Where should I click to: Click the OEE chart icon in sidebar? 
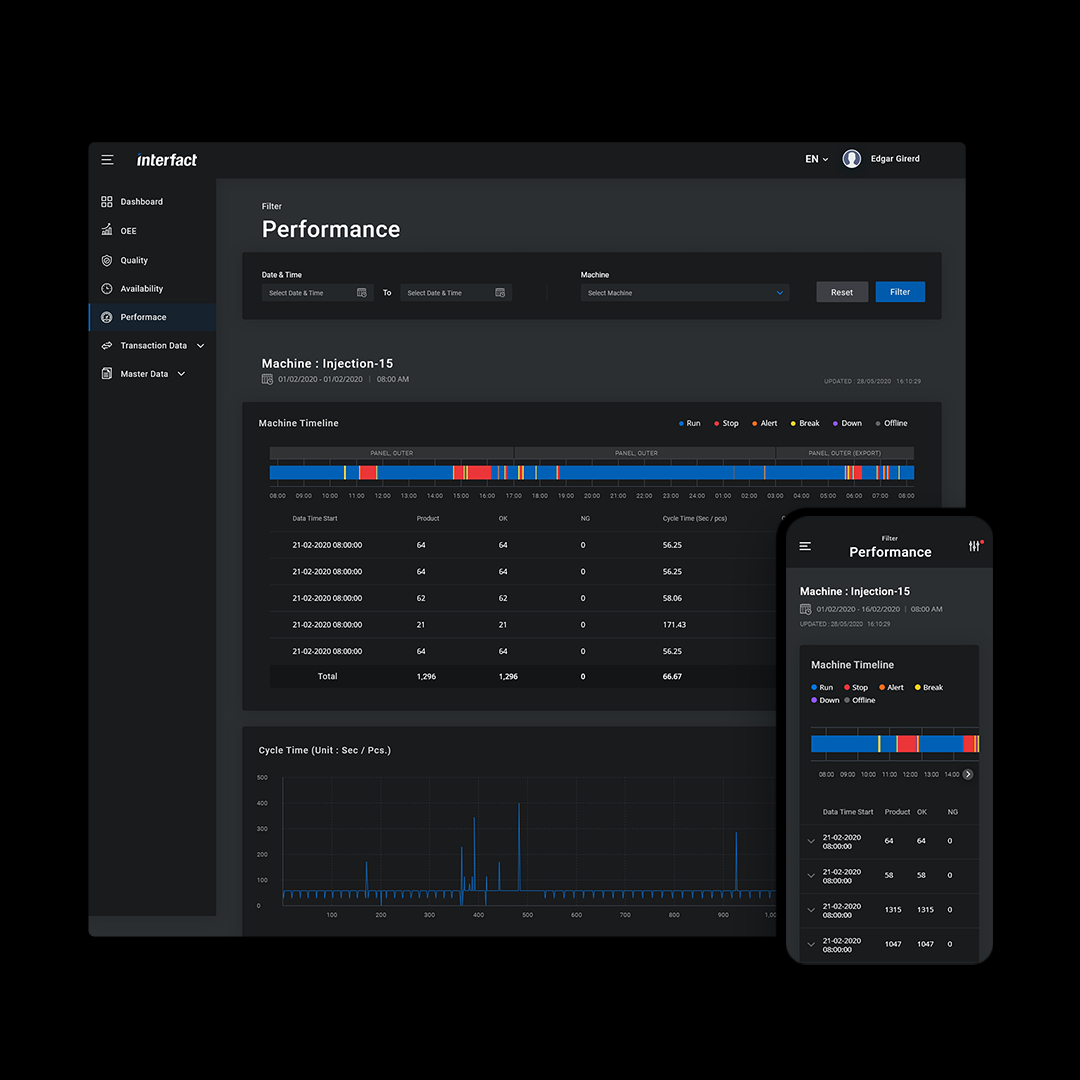pos(107,231)
